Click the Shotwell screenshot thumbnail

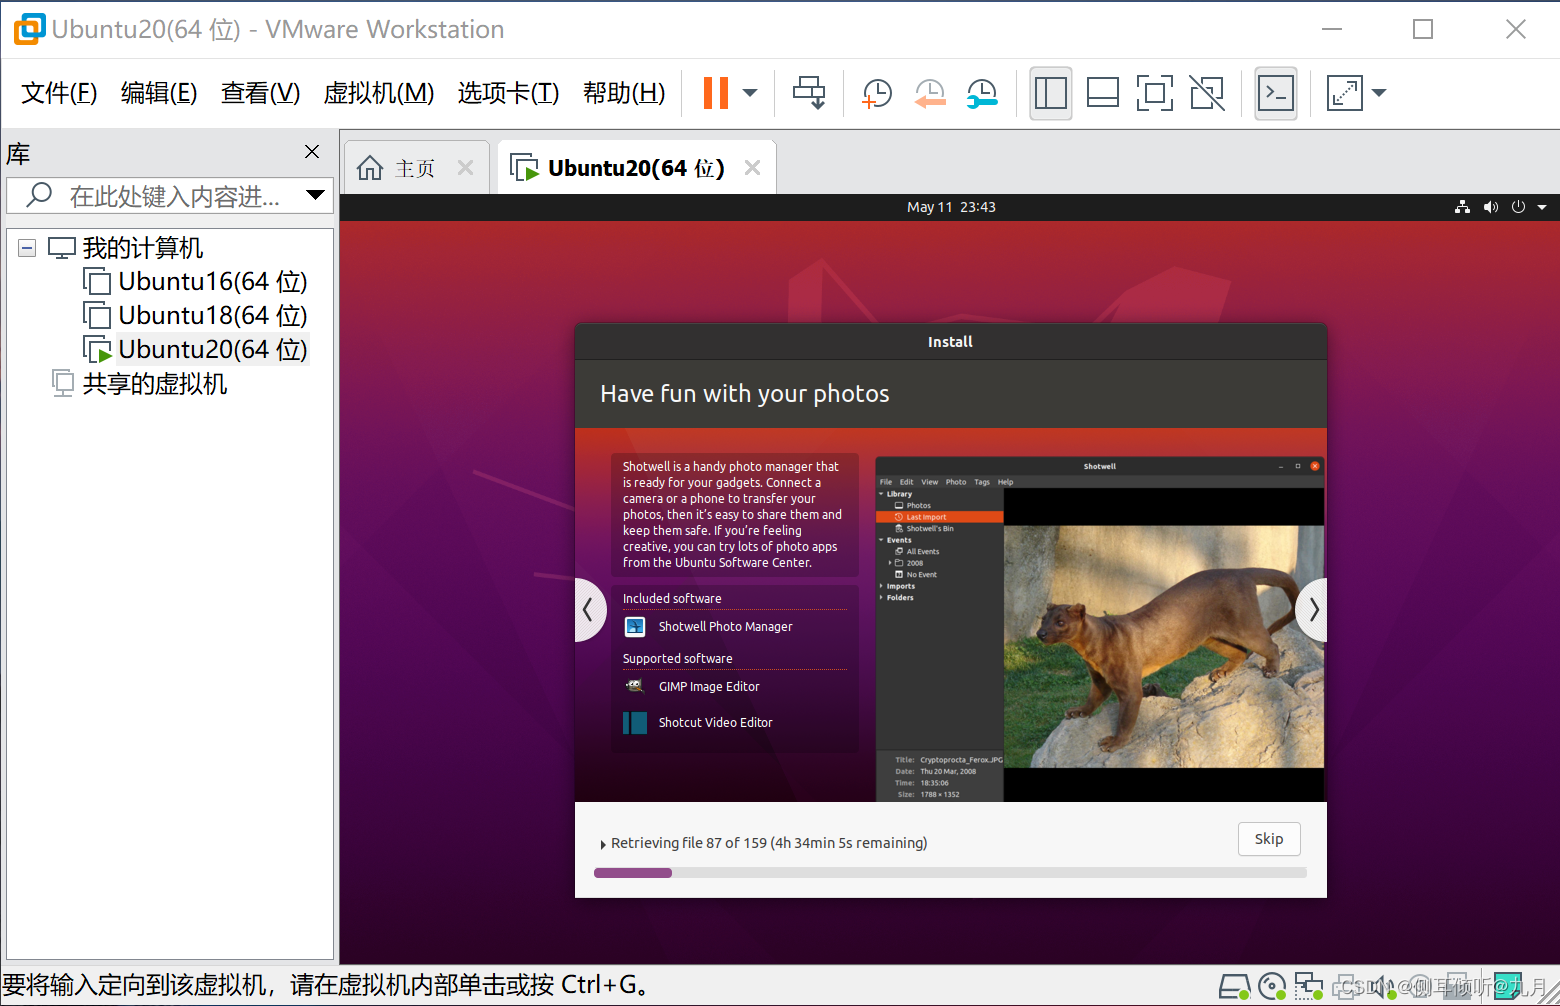click(x=1100, y=629)
